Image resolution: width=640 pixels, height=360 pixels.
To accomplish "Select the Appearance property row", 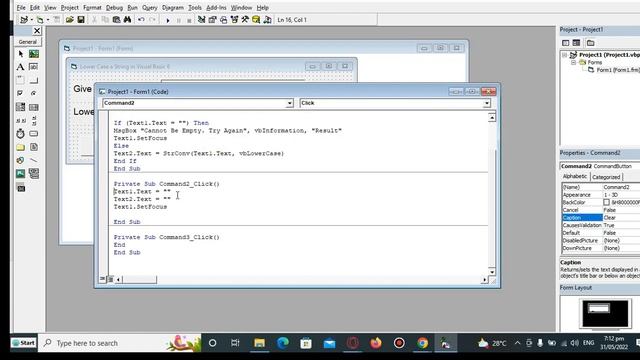I will pos(601,195).
